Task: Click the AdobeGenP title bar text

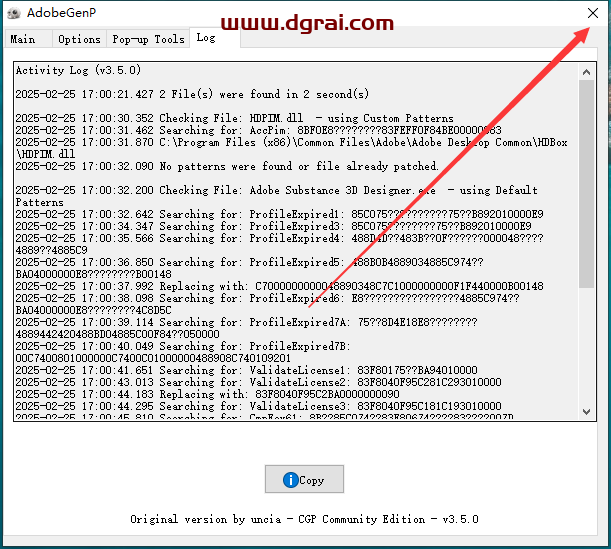Action: [x=62, y=13]
